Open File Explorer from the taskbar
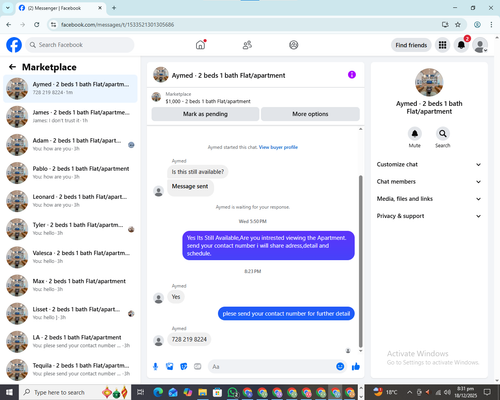 [202, 392]
